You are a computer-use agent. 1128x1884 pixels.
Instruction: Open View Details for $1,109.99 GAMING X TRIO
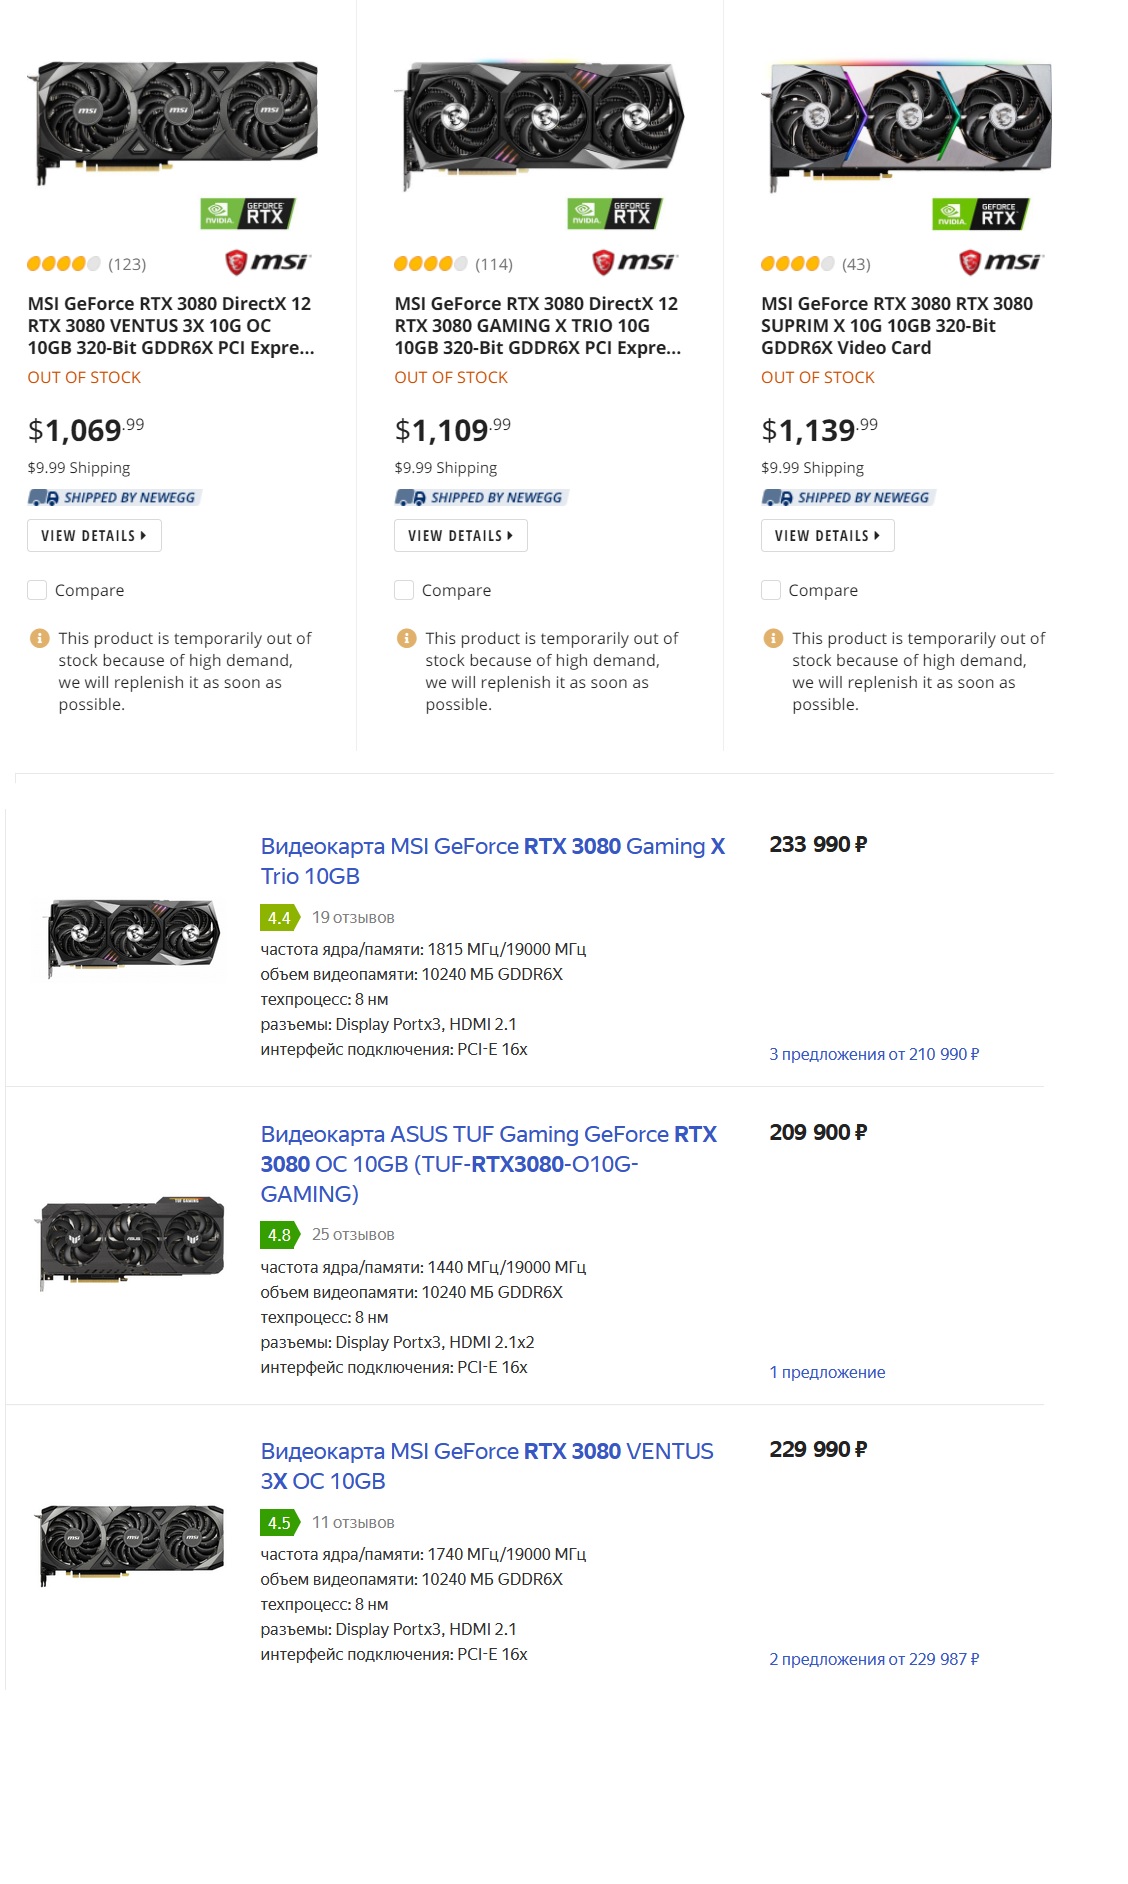461,536
